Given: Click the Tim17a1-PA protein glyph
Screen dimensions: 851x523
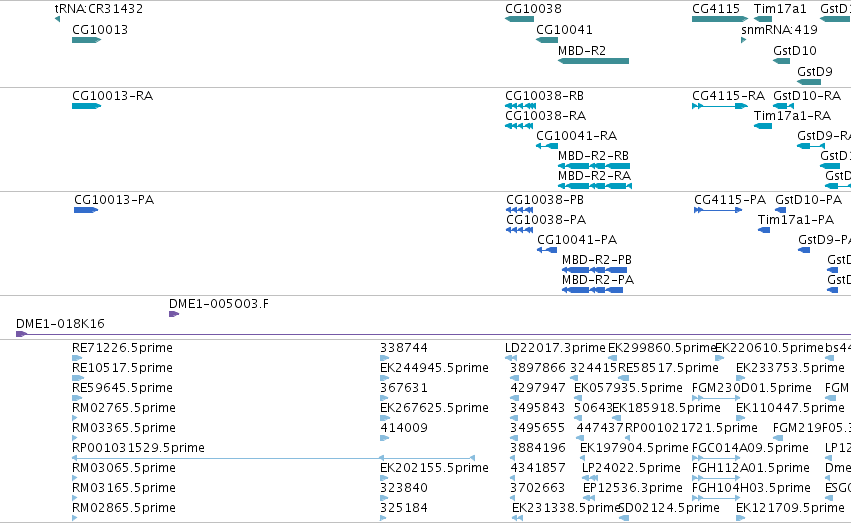Looking at the screenshot, I should [764, 230].
